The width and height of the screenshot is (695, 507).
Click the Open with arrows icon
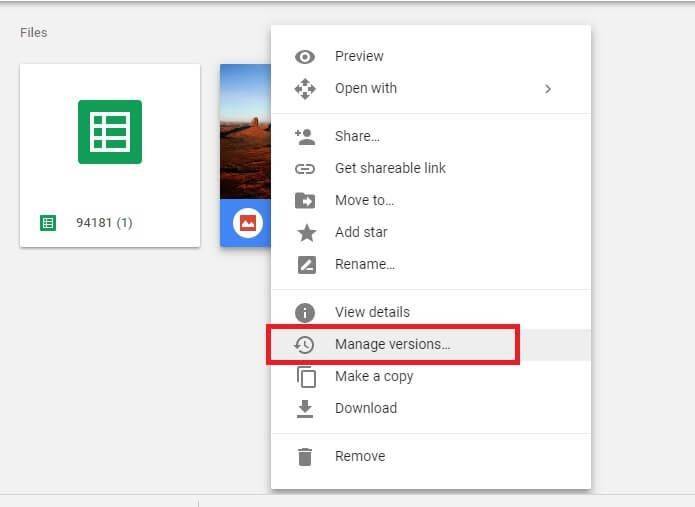(x=305, y=89)
